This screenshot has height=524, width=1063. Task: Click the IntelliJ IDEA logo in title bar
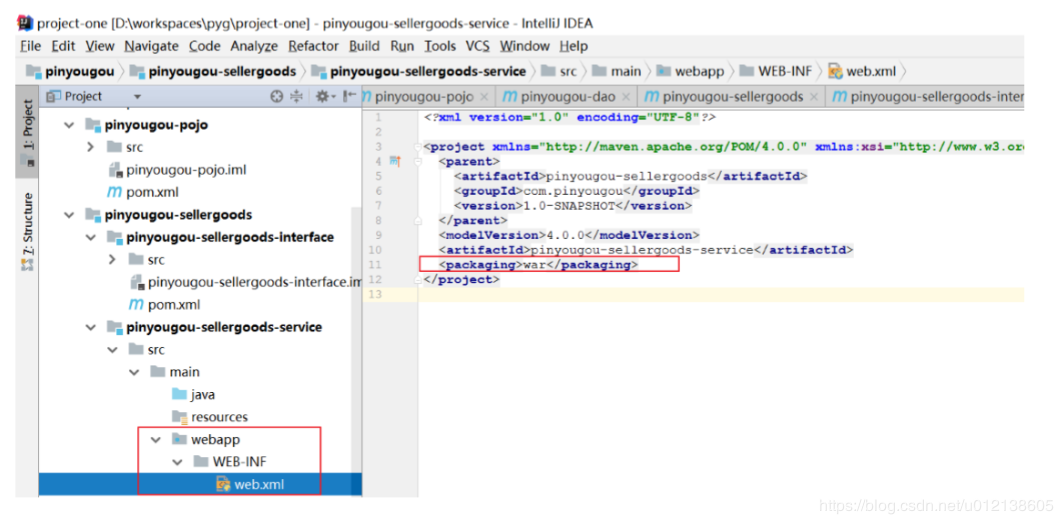click(25, 23)
